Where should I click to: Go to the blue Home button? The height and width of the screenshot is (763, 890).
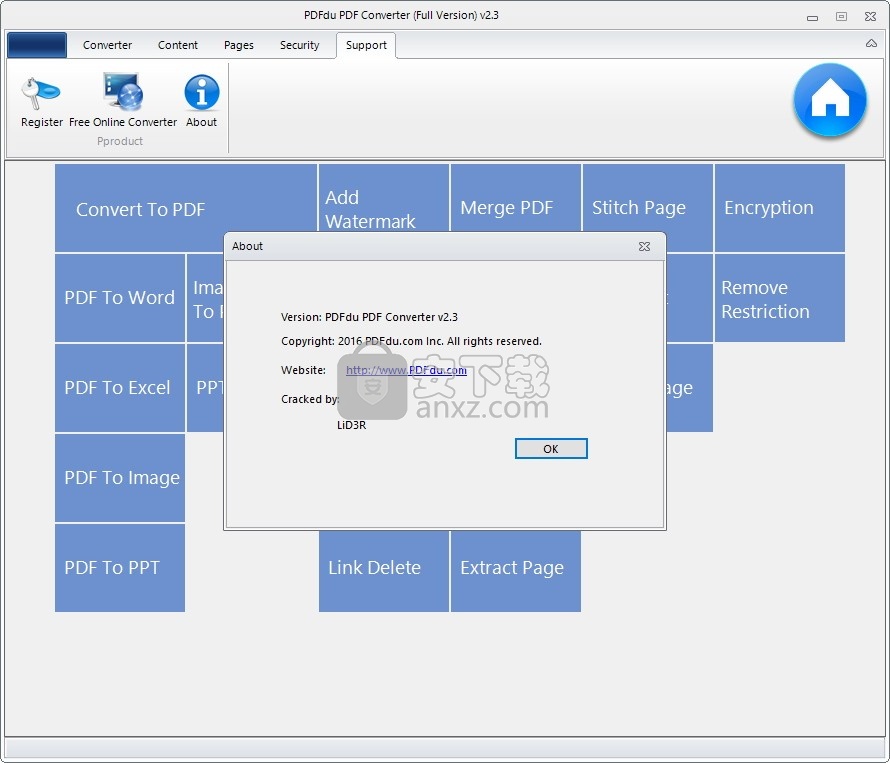point(830,100)
